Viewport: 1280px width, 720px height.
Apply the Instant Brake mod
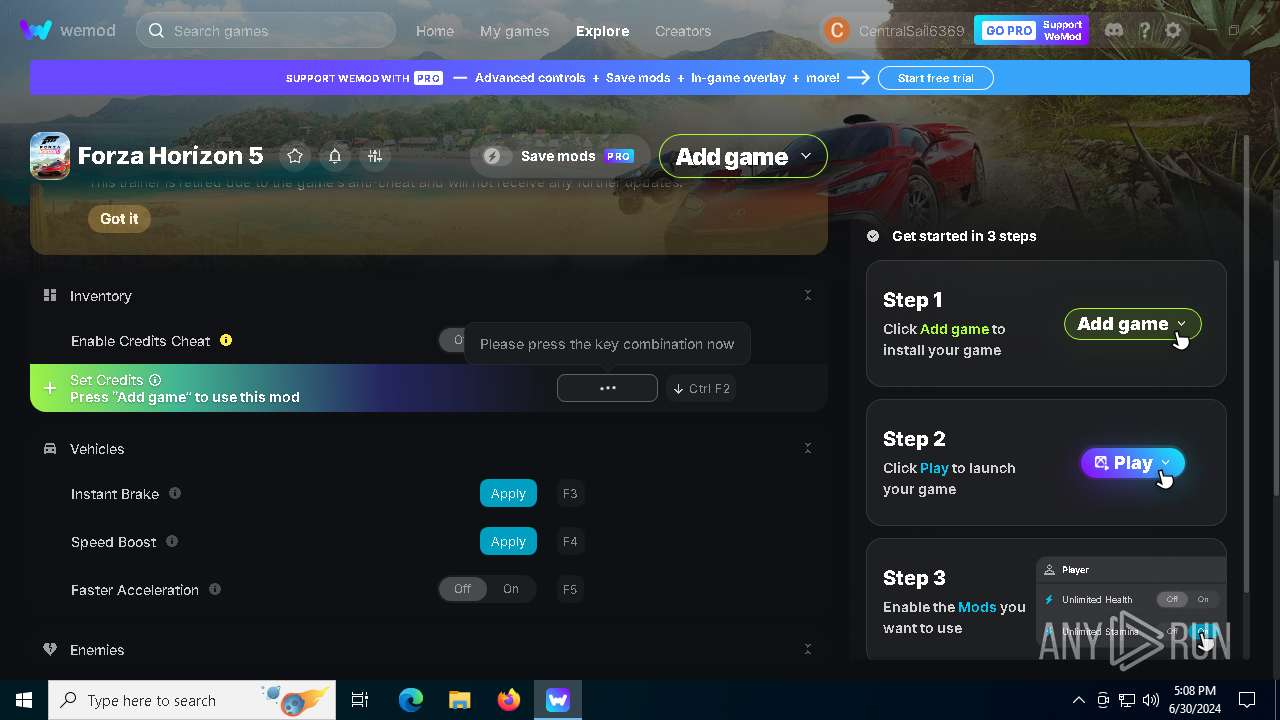click(x=508, y=493)
